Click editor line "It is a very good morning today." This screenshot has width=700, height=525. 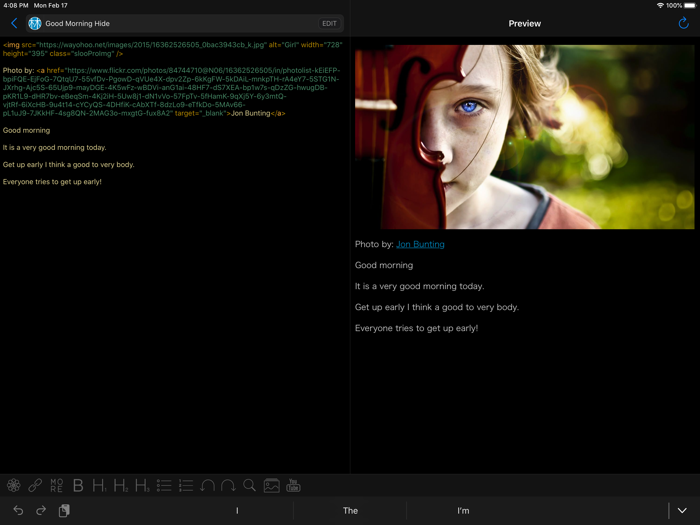tap(54, 147)
